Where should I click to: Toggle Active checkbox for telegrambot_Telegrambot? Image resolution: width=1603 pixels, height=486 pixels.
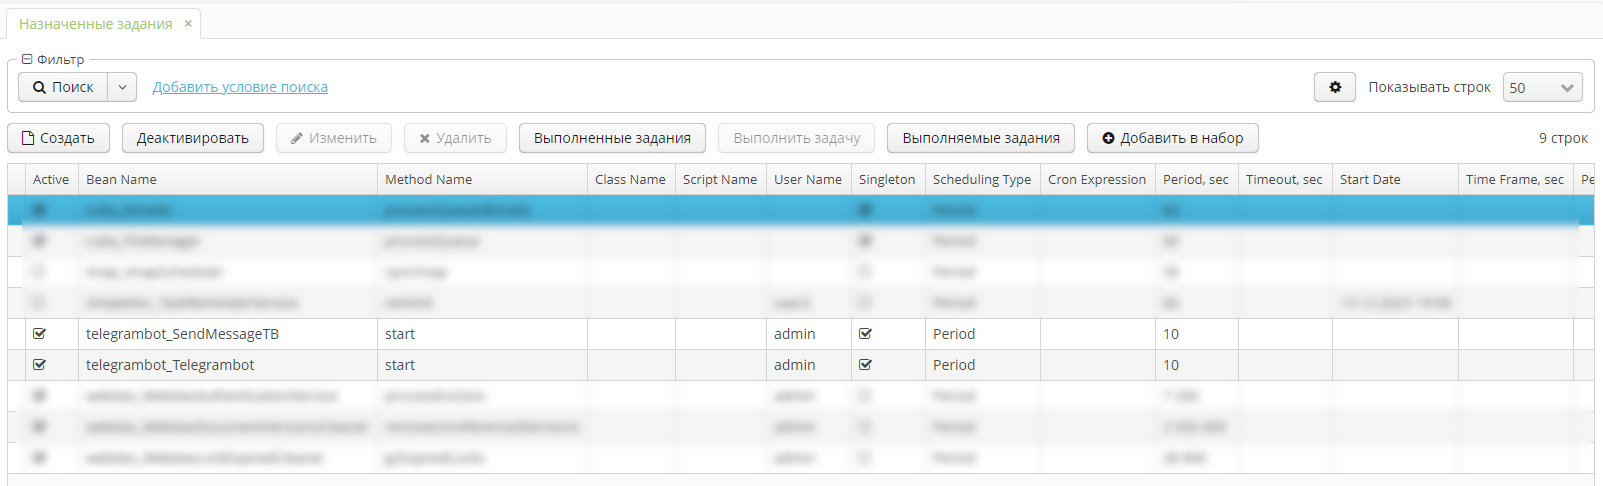(40, 365)
